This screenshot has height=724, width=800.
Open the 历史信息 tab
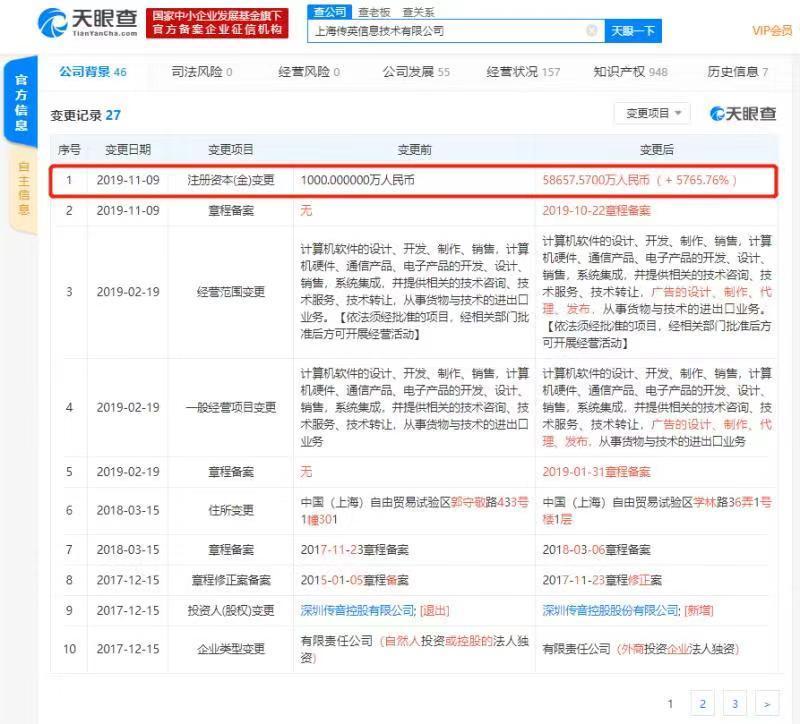tap(737, 72)
